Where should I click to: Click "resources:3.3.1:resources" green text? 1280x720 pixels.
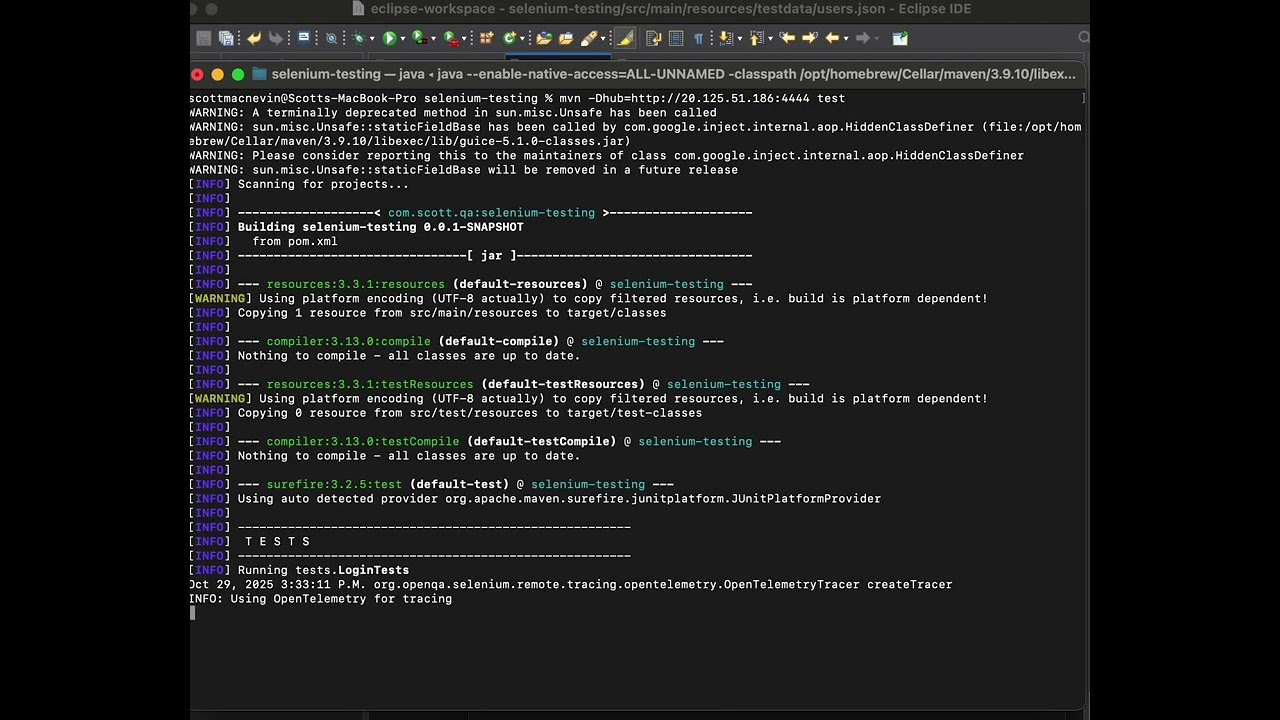[x=356, y=284]
